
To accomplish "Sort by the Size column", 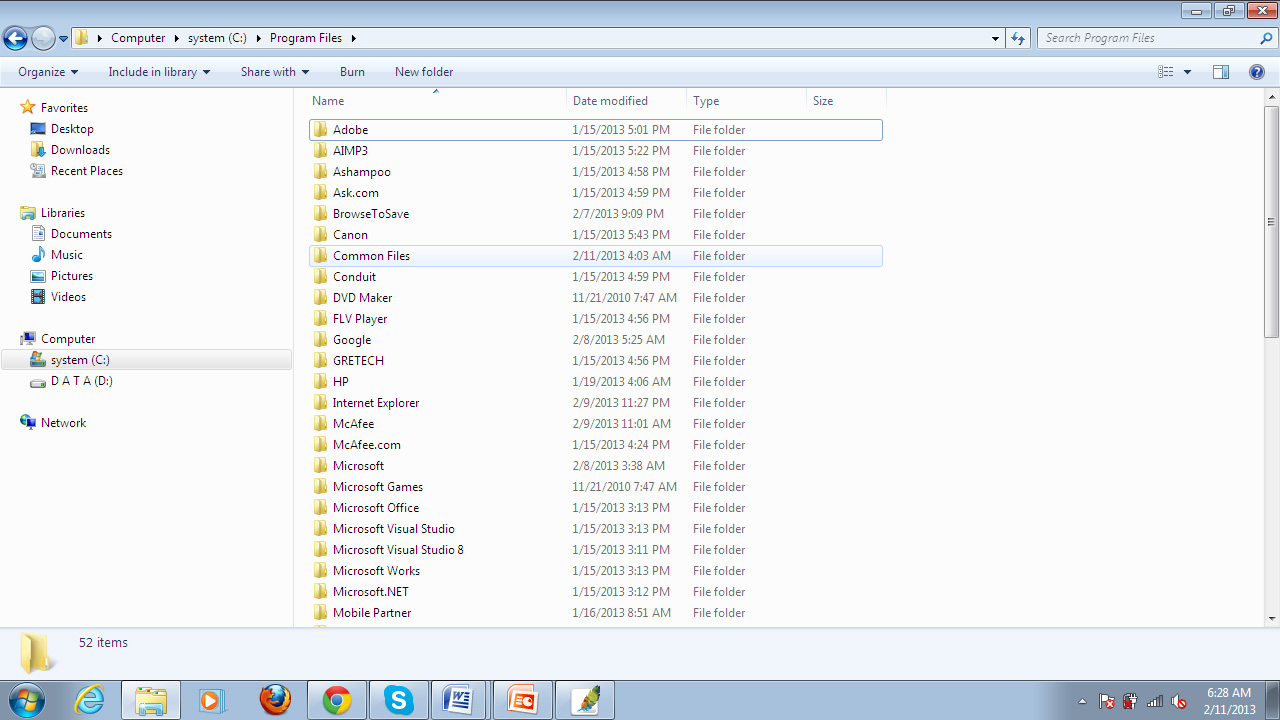I will (847, 101).
